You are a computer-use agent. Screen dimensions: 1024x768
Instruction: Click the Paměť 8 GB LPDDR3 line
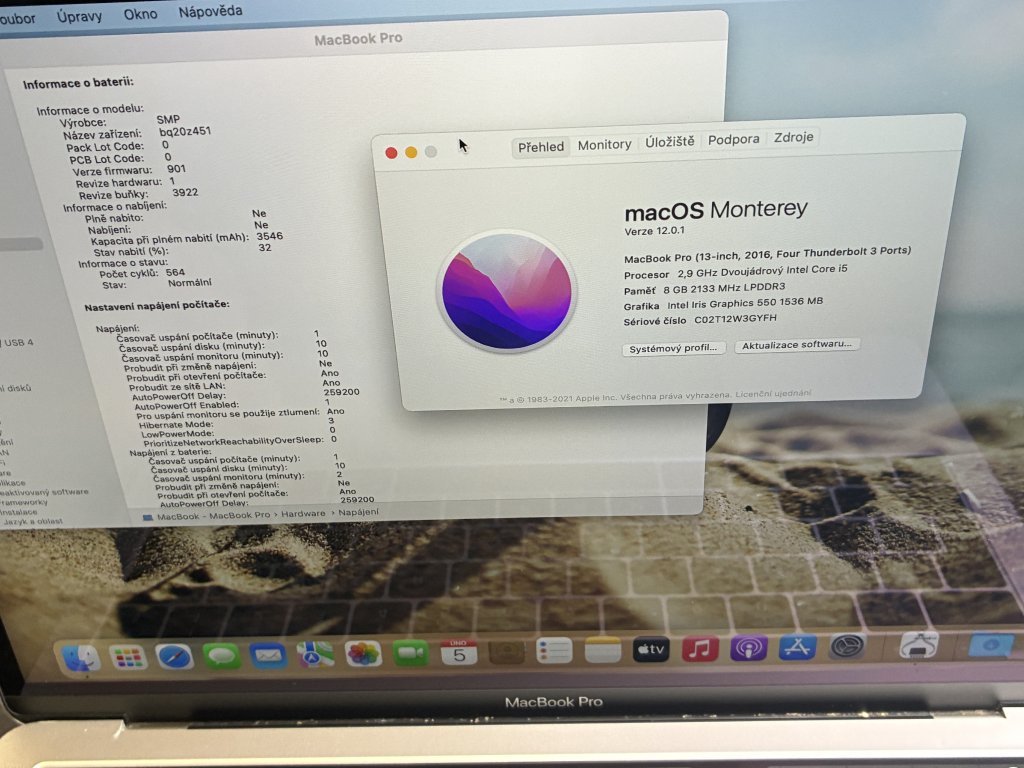(x=705, y=289)
